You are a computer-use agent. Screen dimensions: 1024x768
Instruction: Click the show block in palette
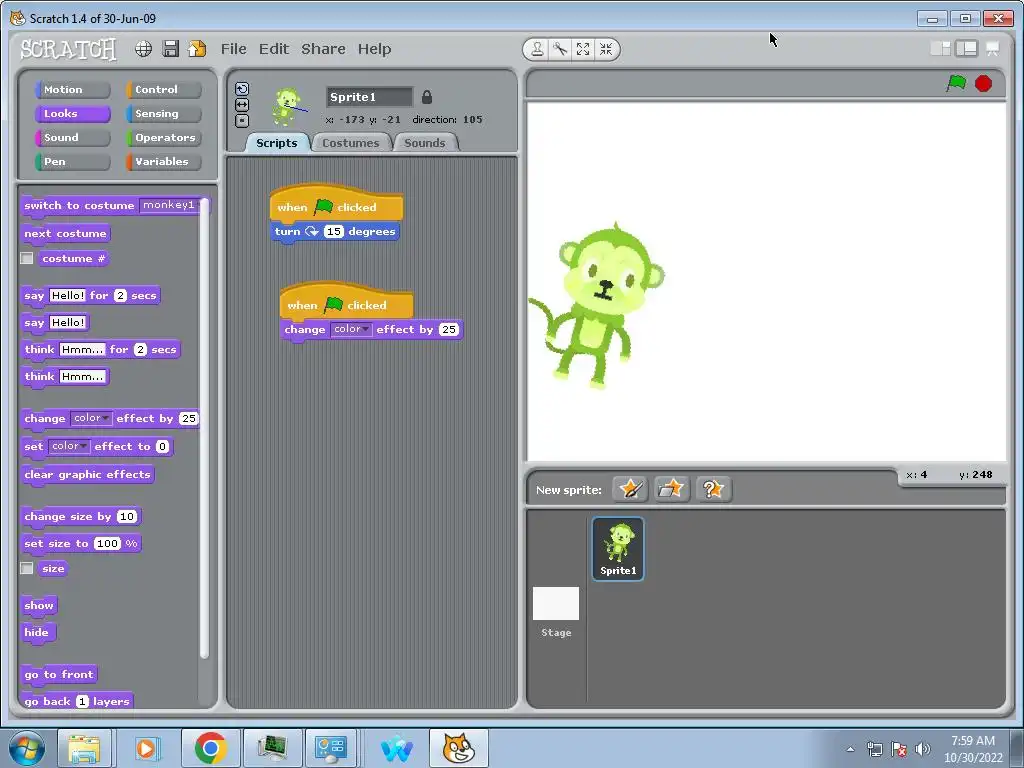click(x=39, y=605)
